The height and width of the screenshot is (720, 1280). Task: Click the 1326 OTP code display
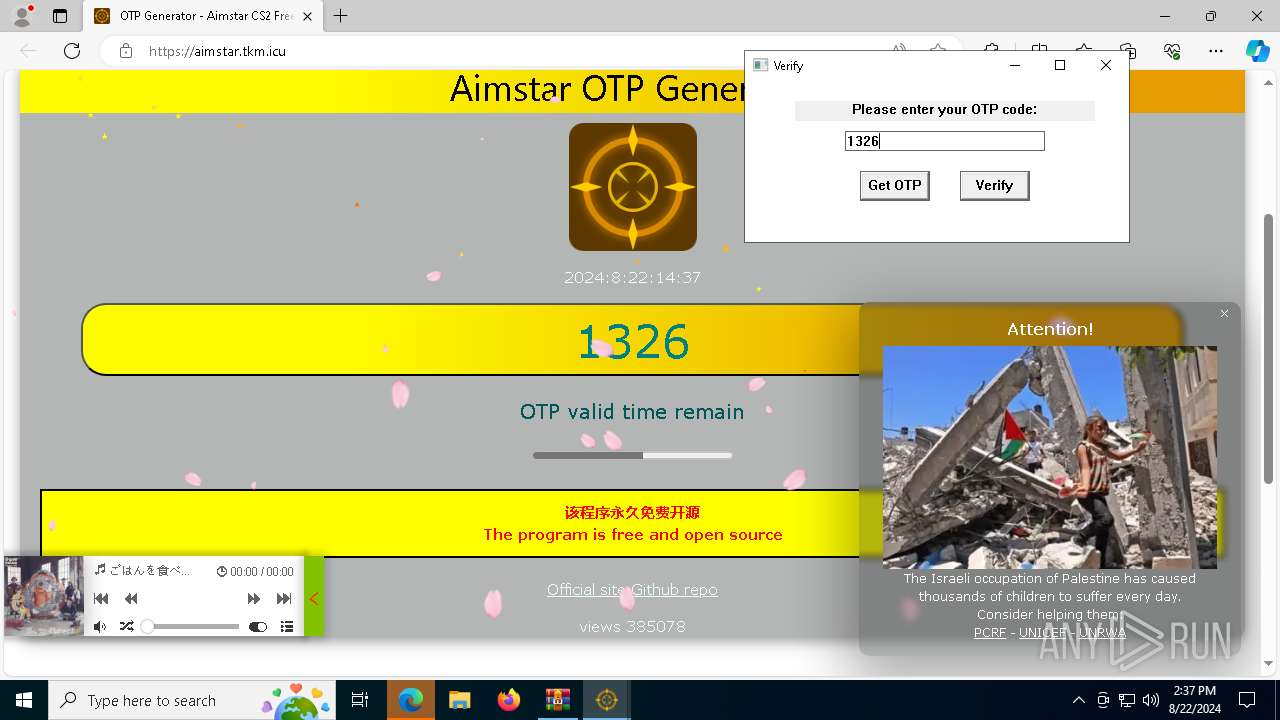pyautogui.click(x=633, y=341)
